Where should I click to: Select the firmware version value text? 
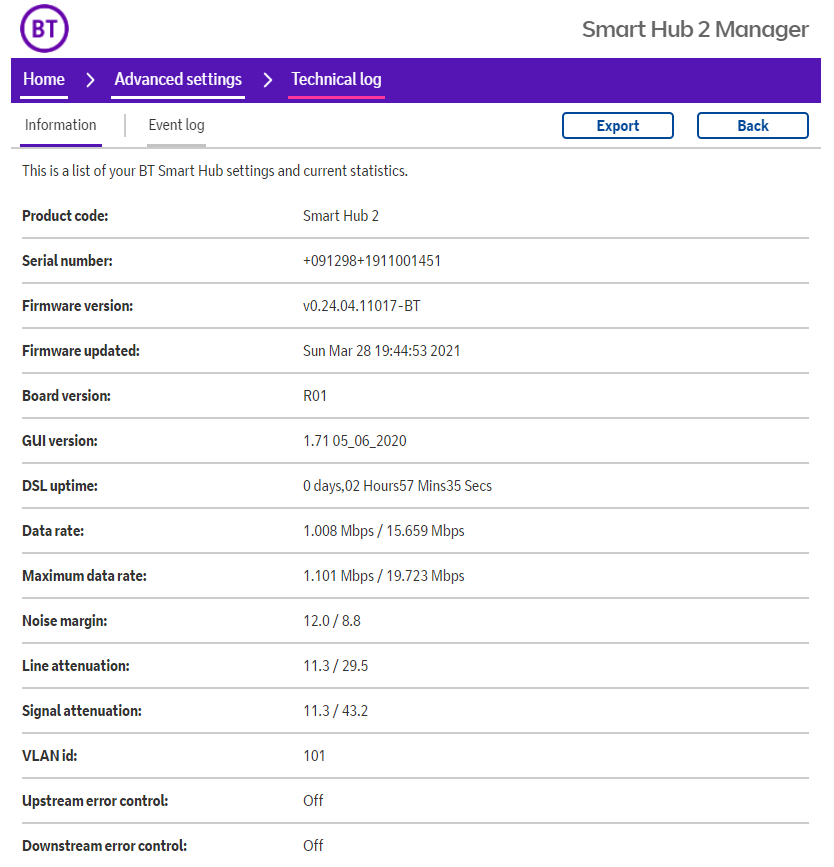(x=361, y=306)
